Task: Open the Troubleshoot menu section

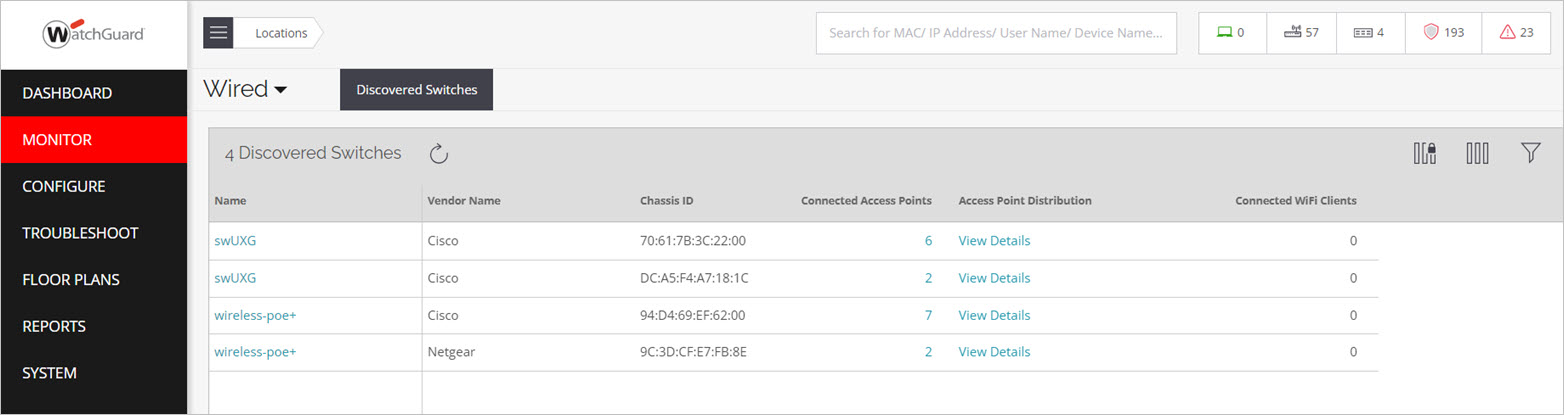Action: tap(80, 233)
